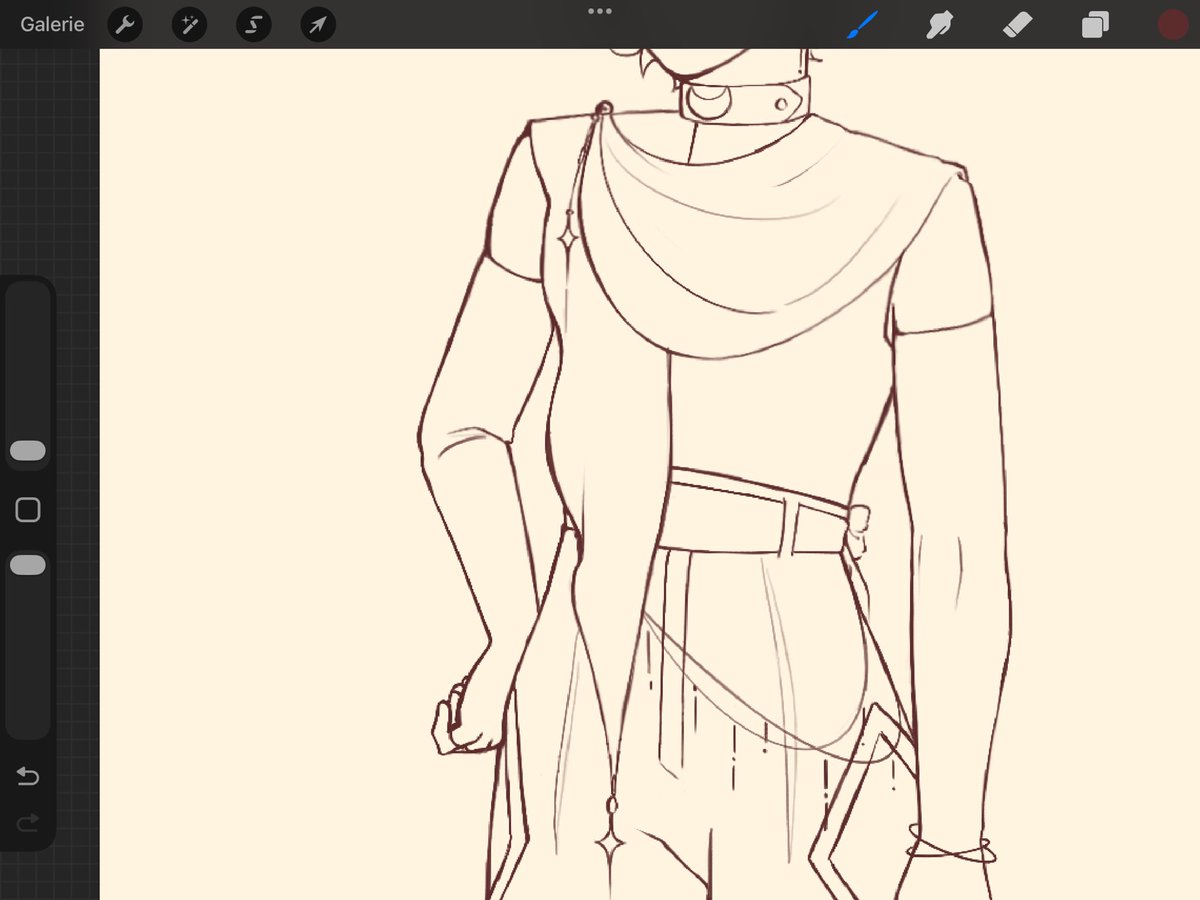Image resolution: width=1200 pixels, height=900 pixels.
Task: Open the Layers panel
Action: click(x=1095, y=25)
